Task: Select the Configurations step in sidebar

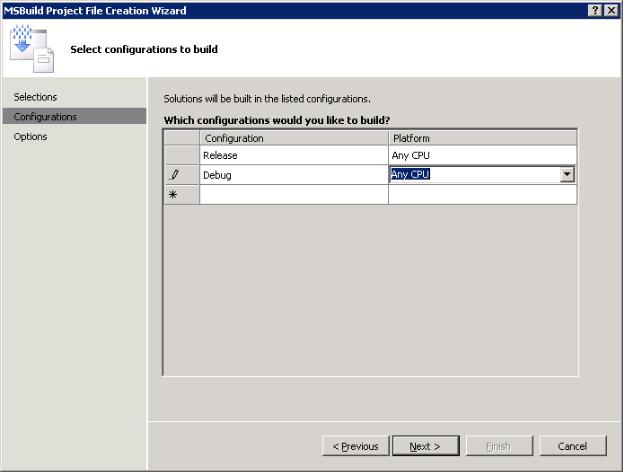Action: (x=74, y=116)
